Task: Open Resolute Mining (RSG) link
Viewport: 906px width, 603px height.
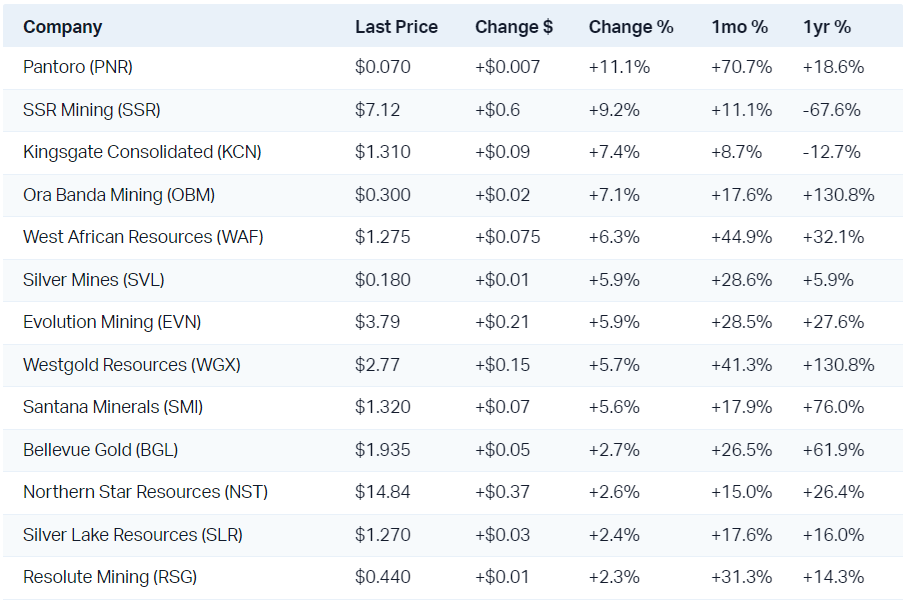Action: point(108,577)
